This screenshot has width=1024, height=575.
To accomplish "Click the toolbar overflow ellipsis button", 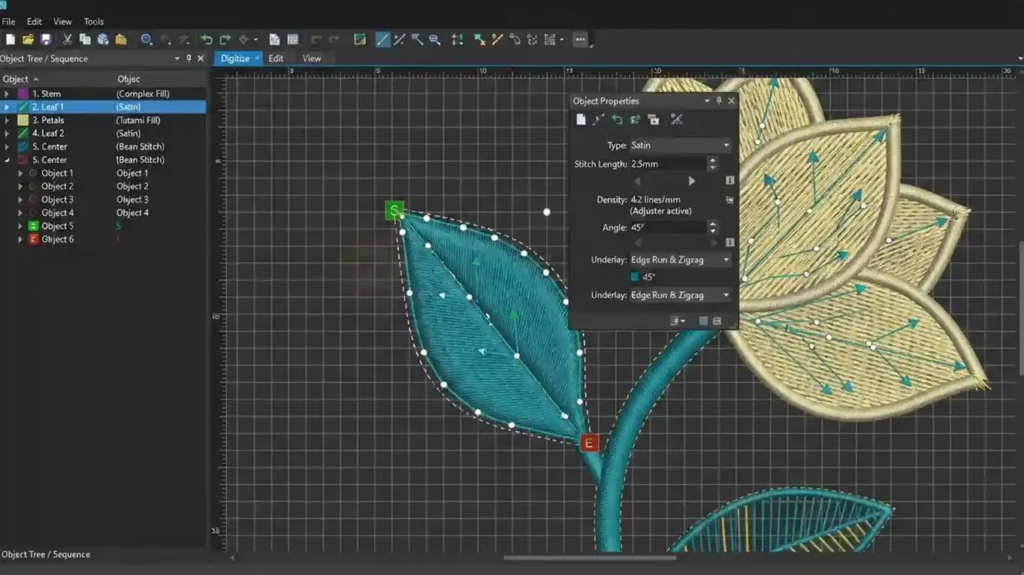I will [x=580, y=40].
